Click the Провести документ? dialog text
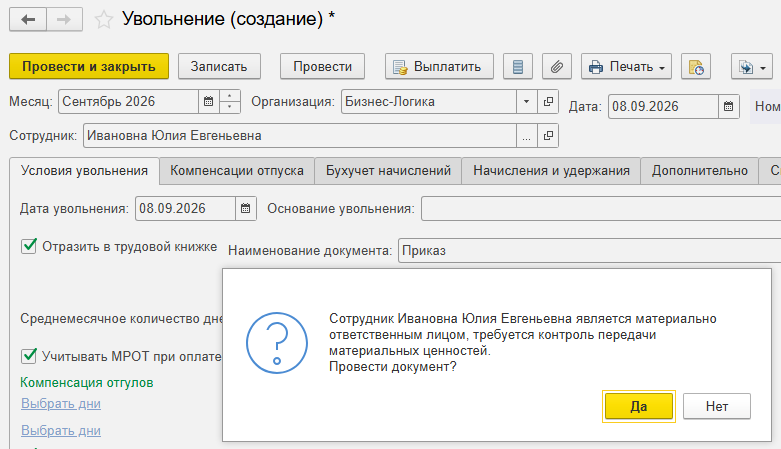Screen dimensions: 781x449 point(392,367)
